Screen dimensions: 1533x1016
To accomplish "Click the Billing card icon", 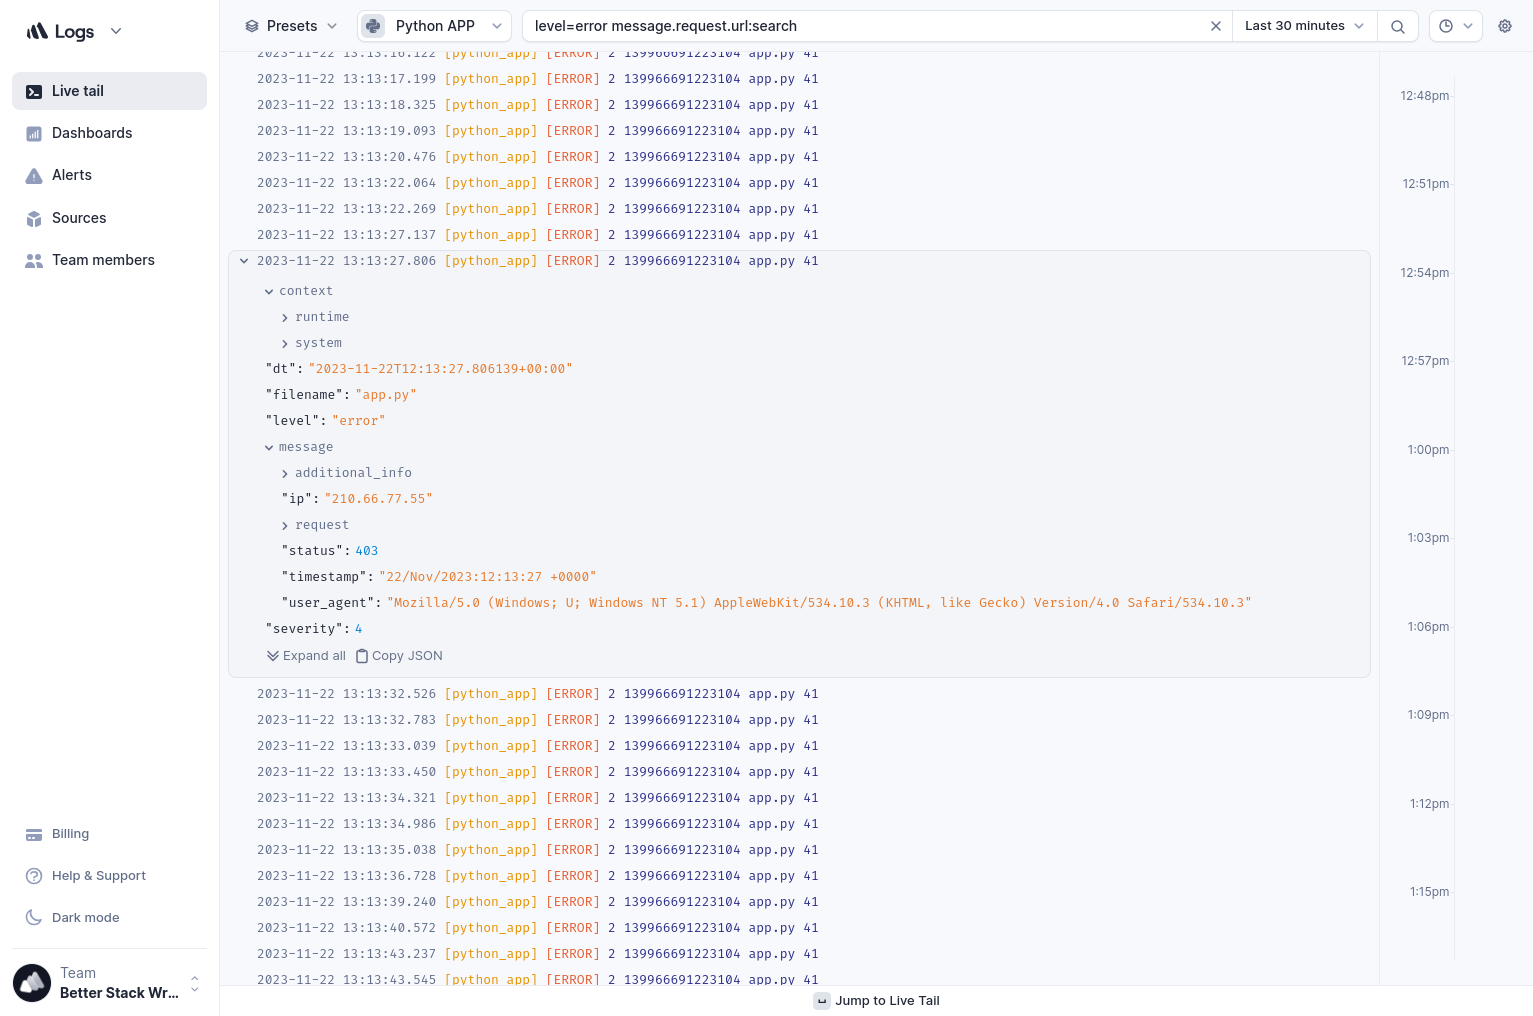I will pyautogui.click(x=34, y=834).
